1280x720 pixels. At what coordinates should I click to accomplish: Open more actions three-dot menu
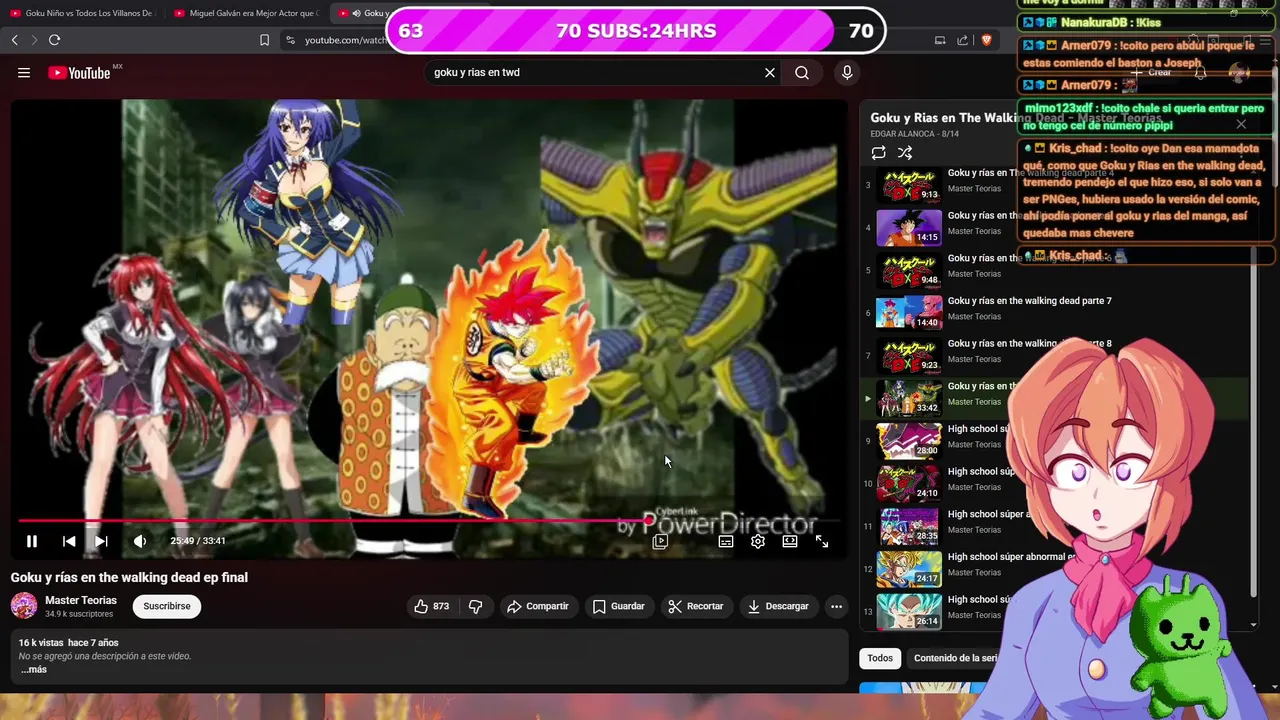pos(836,606)
